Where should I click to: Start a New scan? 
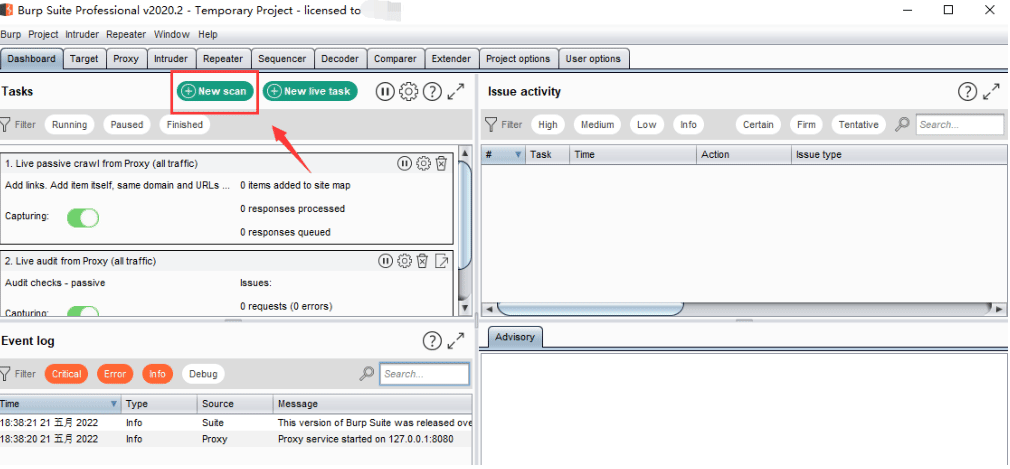pos(215,91)
